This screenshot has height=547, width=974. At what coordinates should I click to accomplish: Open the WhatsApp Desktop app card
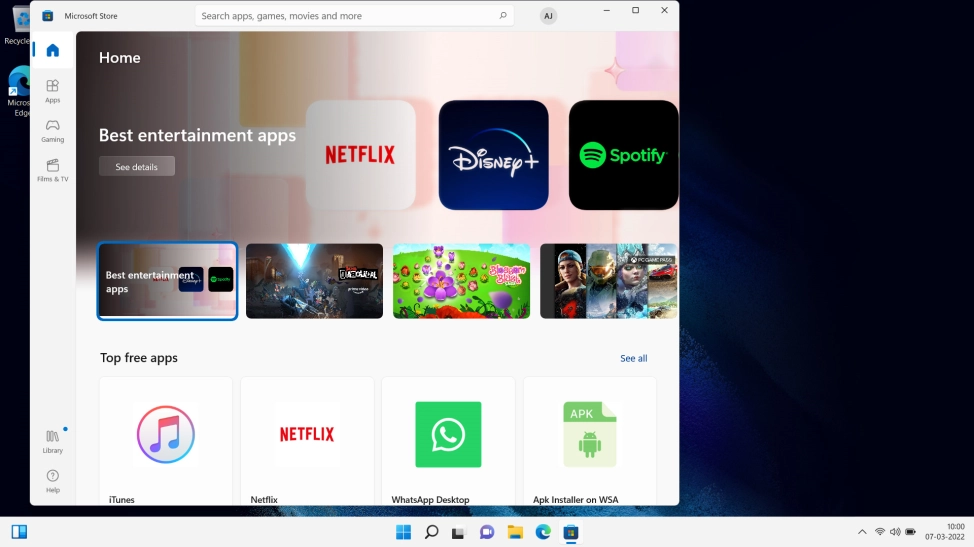[448, 441]
